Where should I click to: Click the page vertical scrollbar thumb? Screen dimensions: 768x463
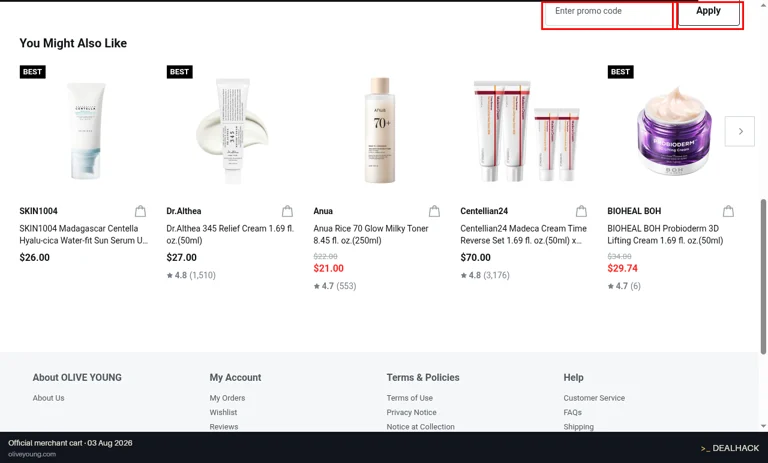pos(763,276)
